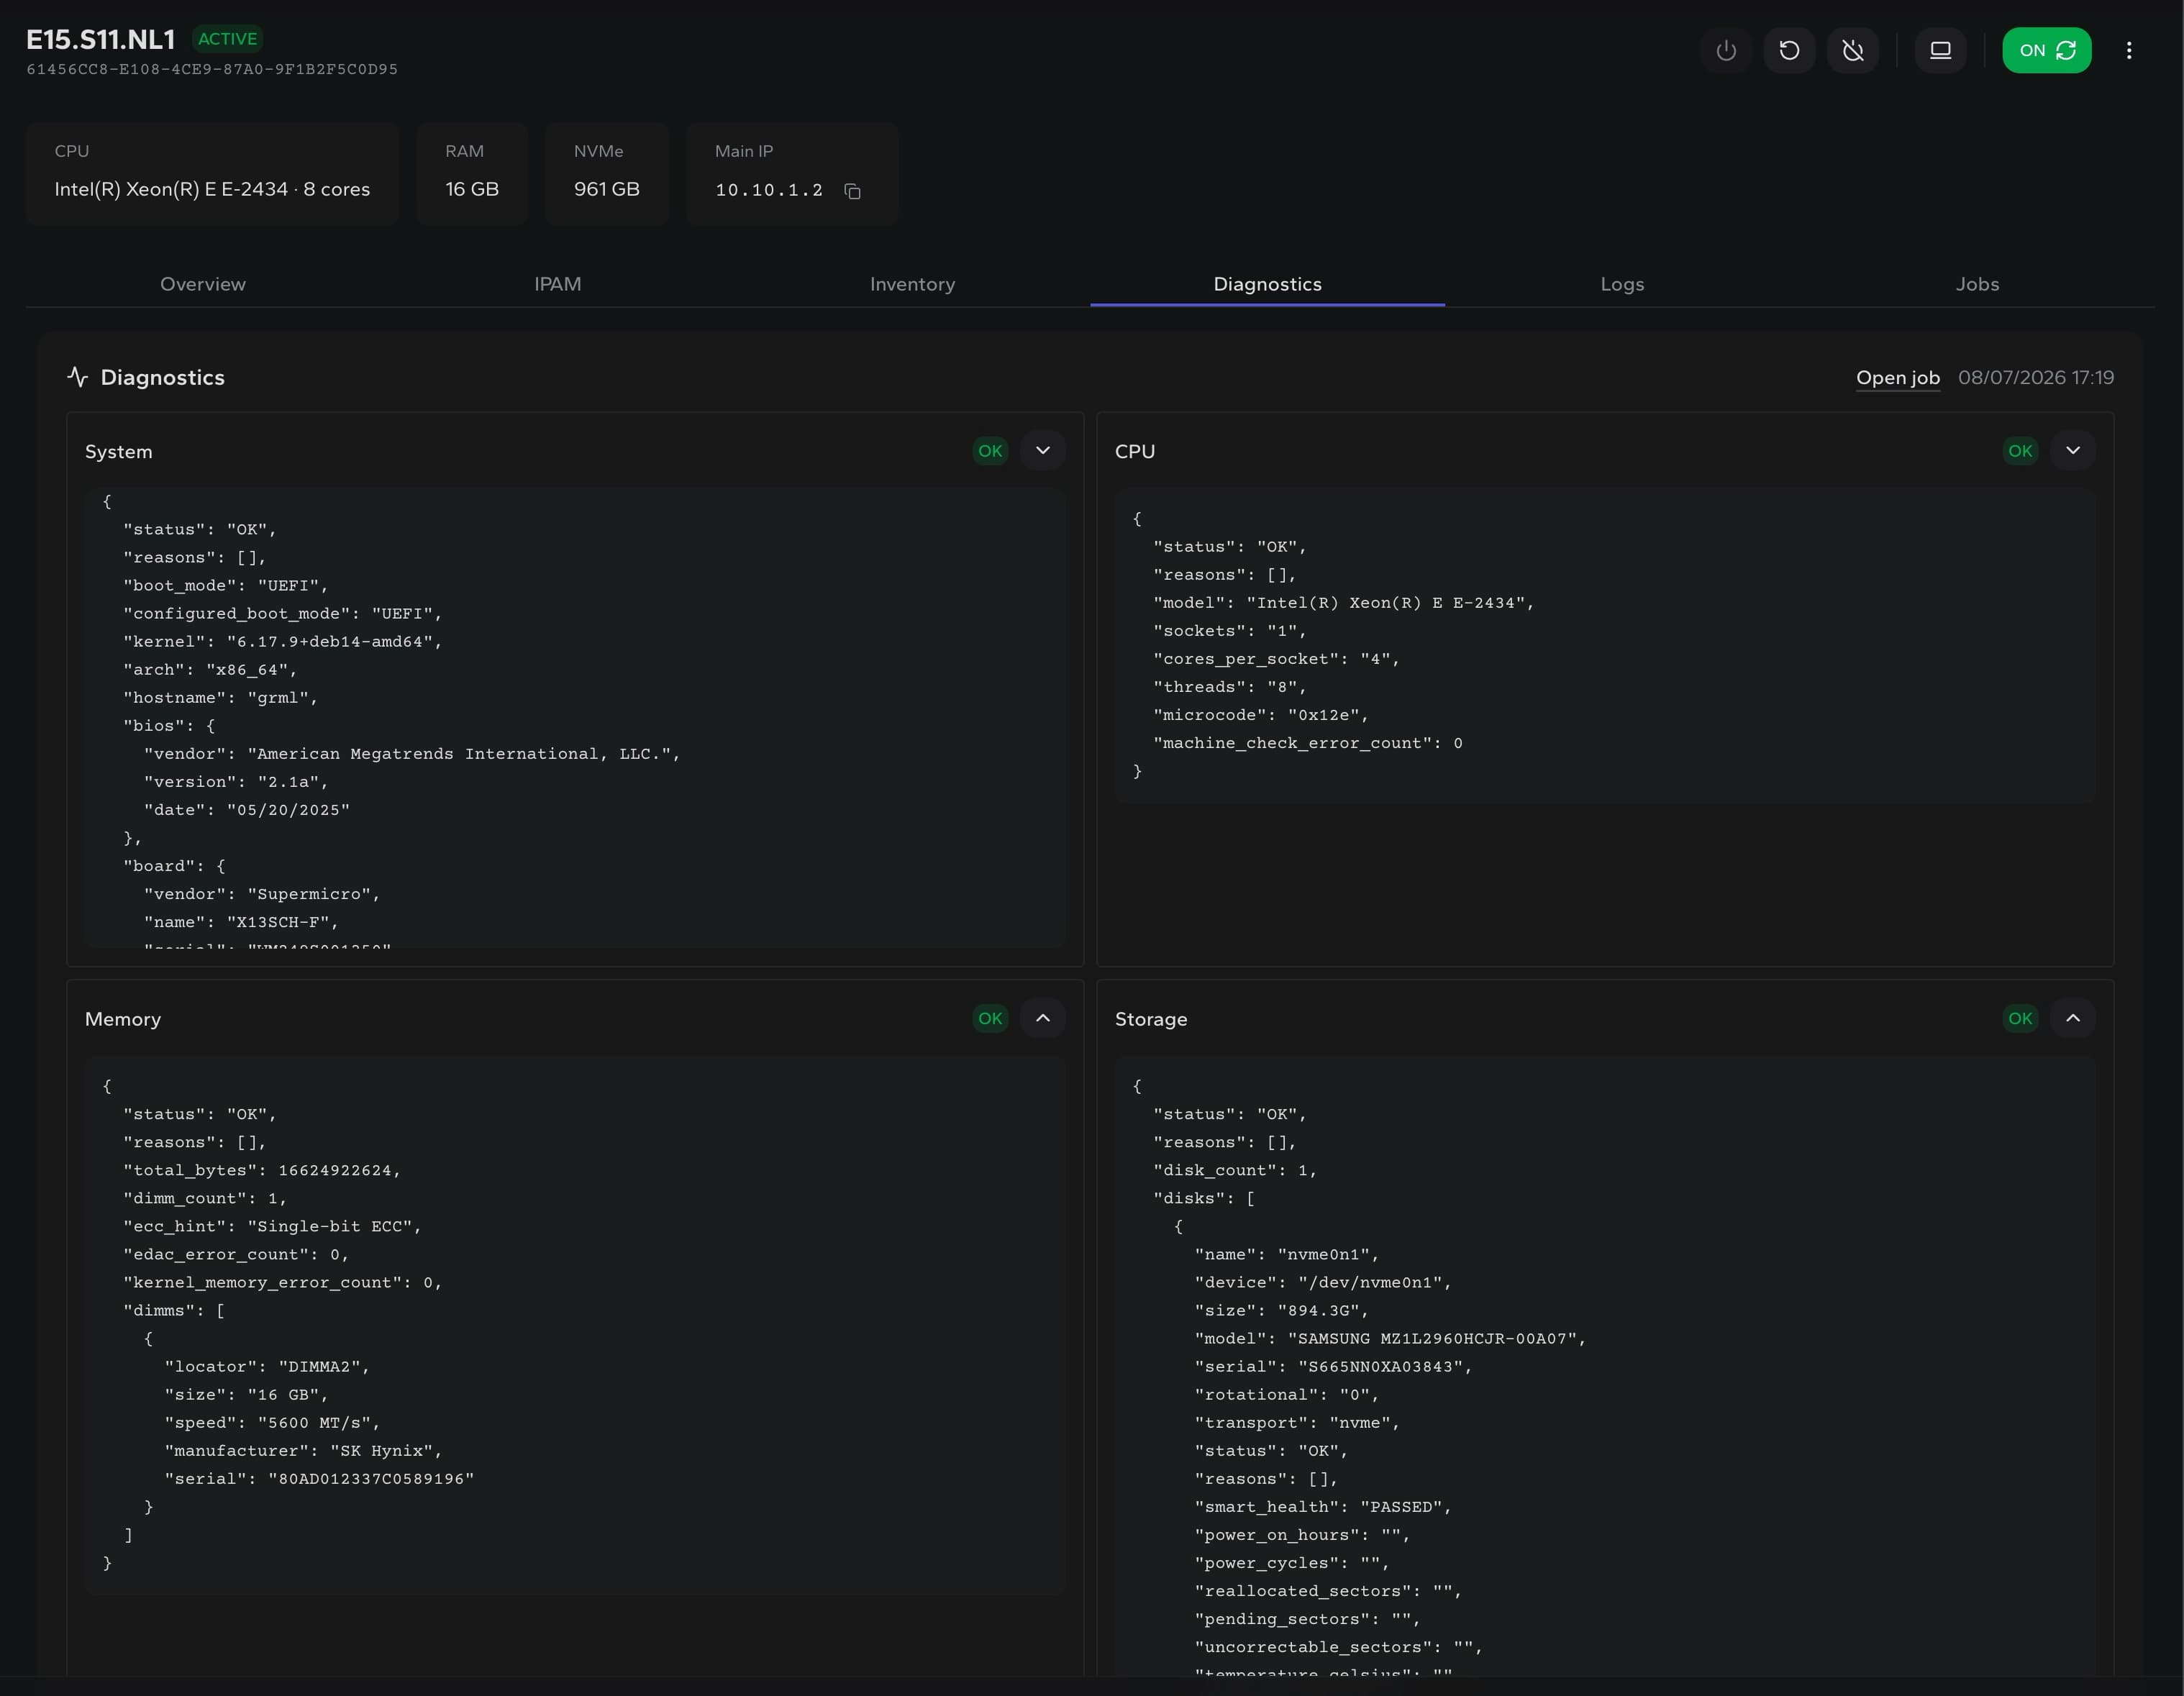Click the RAM value 16 GB
Viewport: 2184px width, 1696px height.
coord(472,189)
